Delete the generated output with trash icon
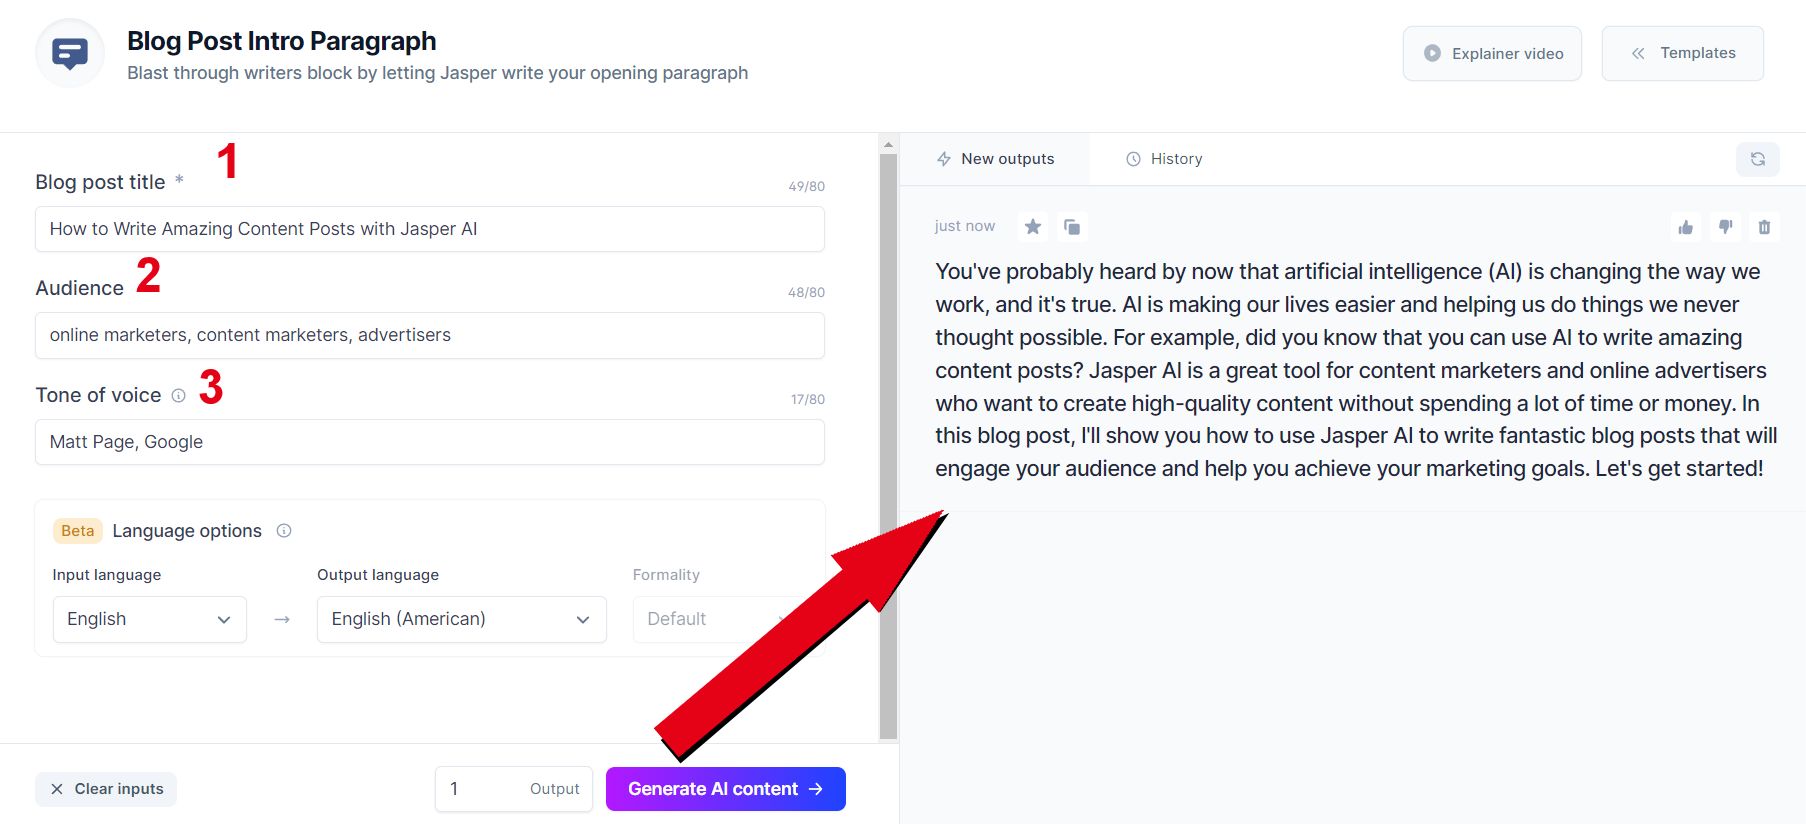This screenshot has width=1806, height=824. 1764,227
